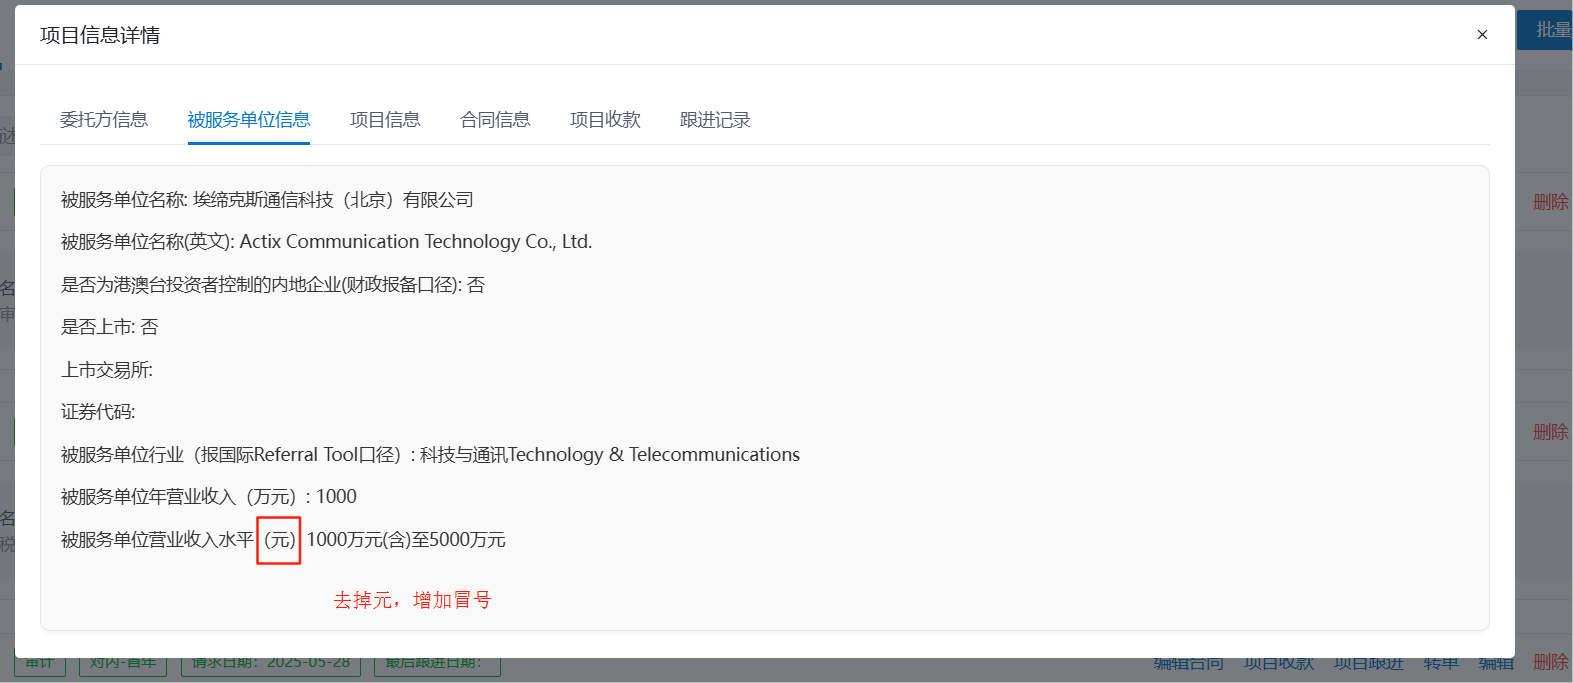This screenshot has height=683, width=1573.
Task: Select the 被服务单位信息 tab
Action: (x=249, y=120)
